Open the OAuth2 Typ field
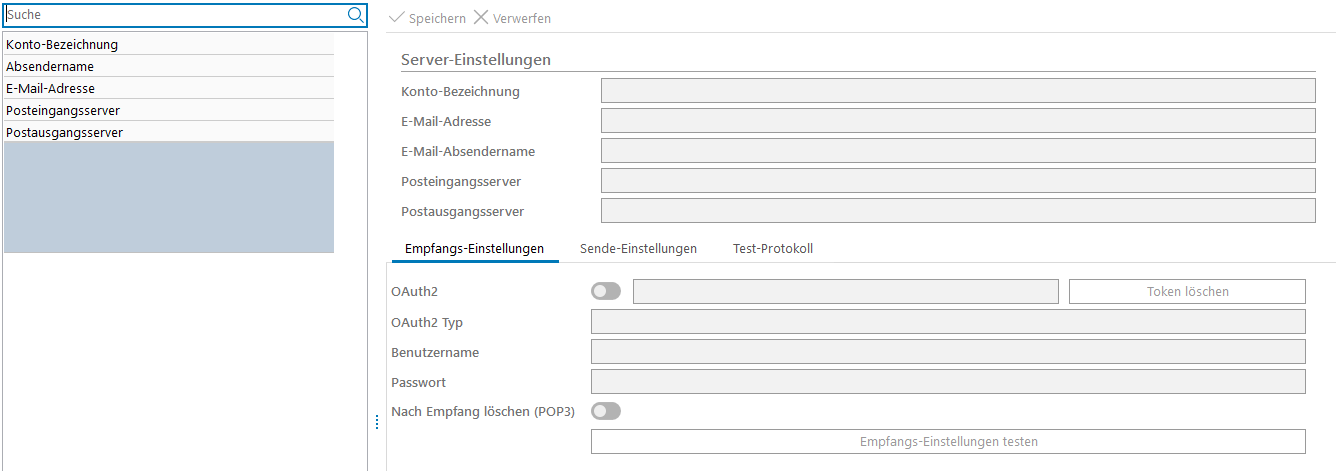The height and width of the screenshot is (471, 1336). (x=948, y=322)
